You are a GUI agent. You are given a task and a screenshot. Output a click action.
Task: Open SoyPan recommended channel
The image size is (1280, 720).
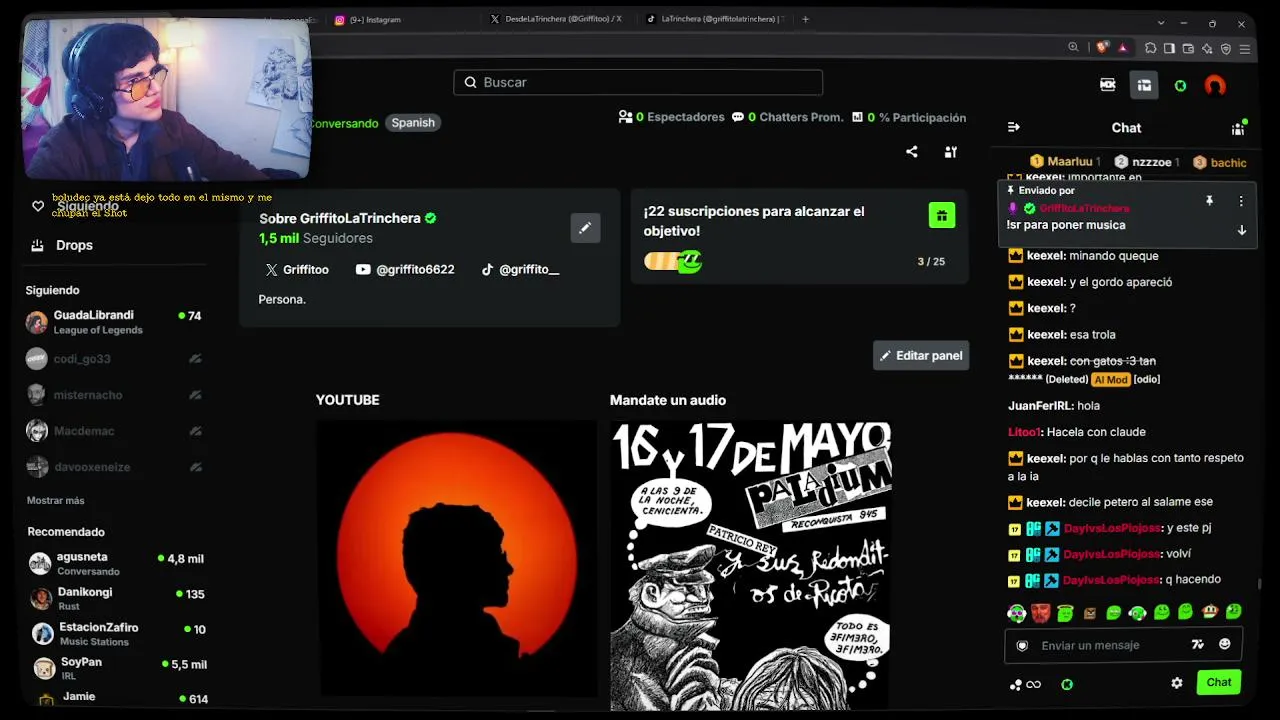[118, 668]
